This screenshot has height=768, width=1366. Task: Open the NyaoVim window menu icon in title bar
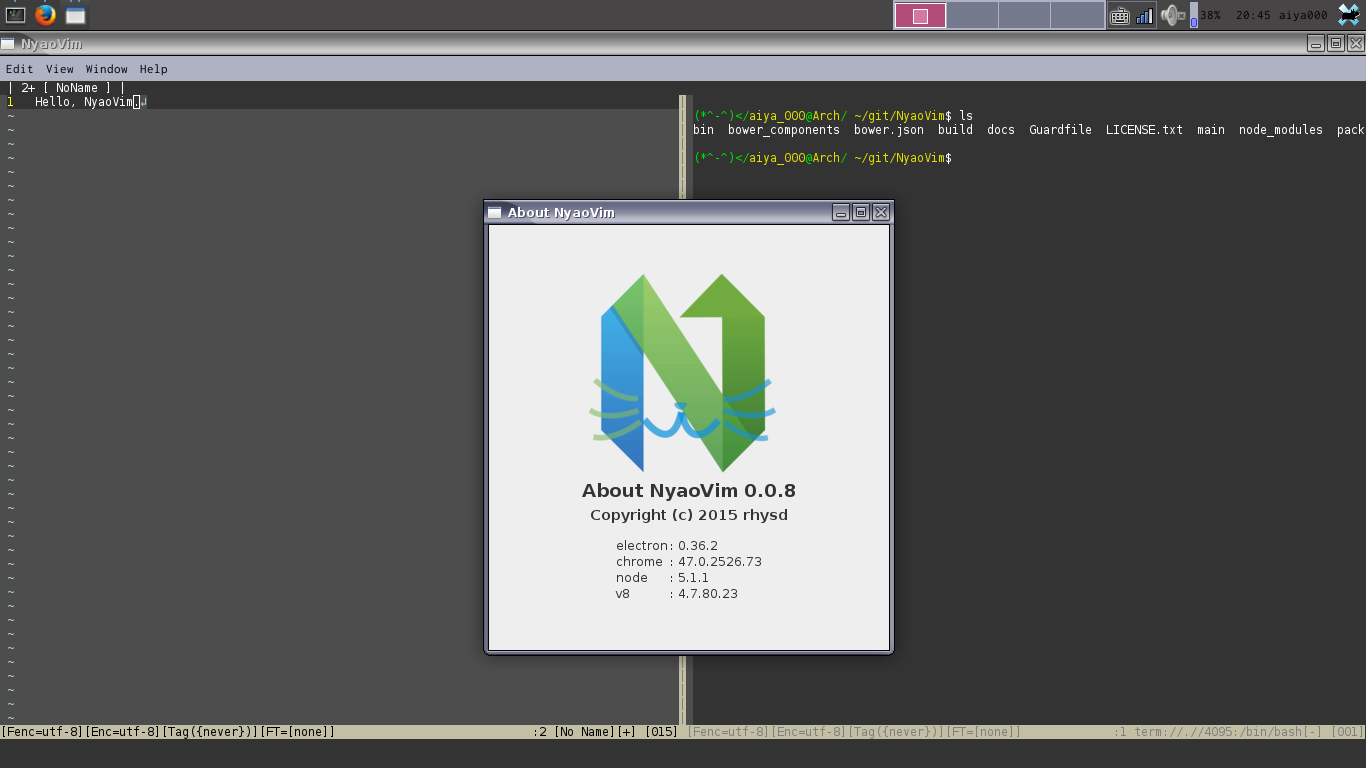click(8, 44)
